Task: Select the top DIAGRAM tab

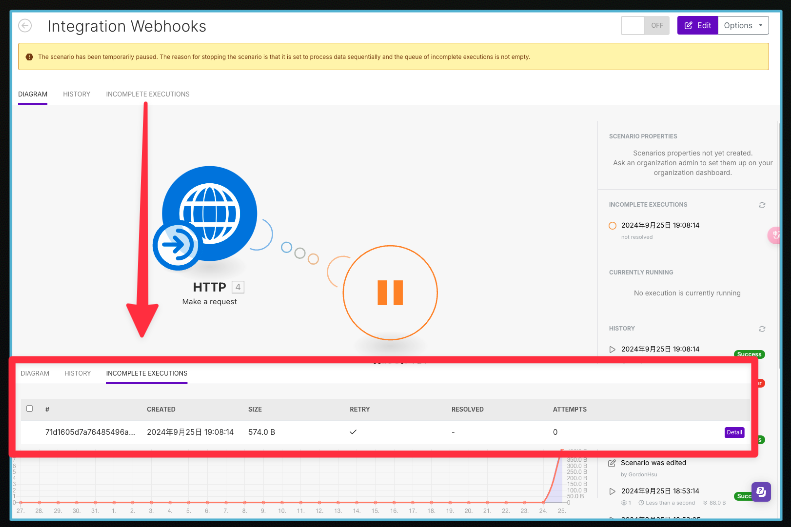Action: point(33,94)
